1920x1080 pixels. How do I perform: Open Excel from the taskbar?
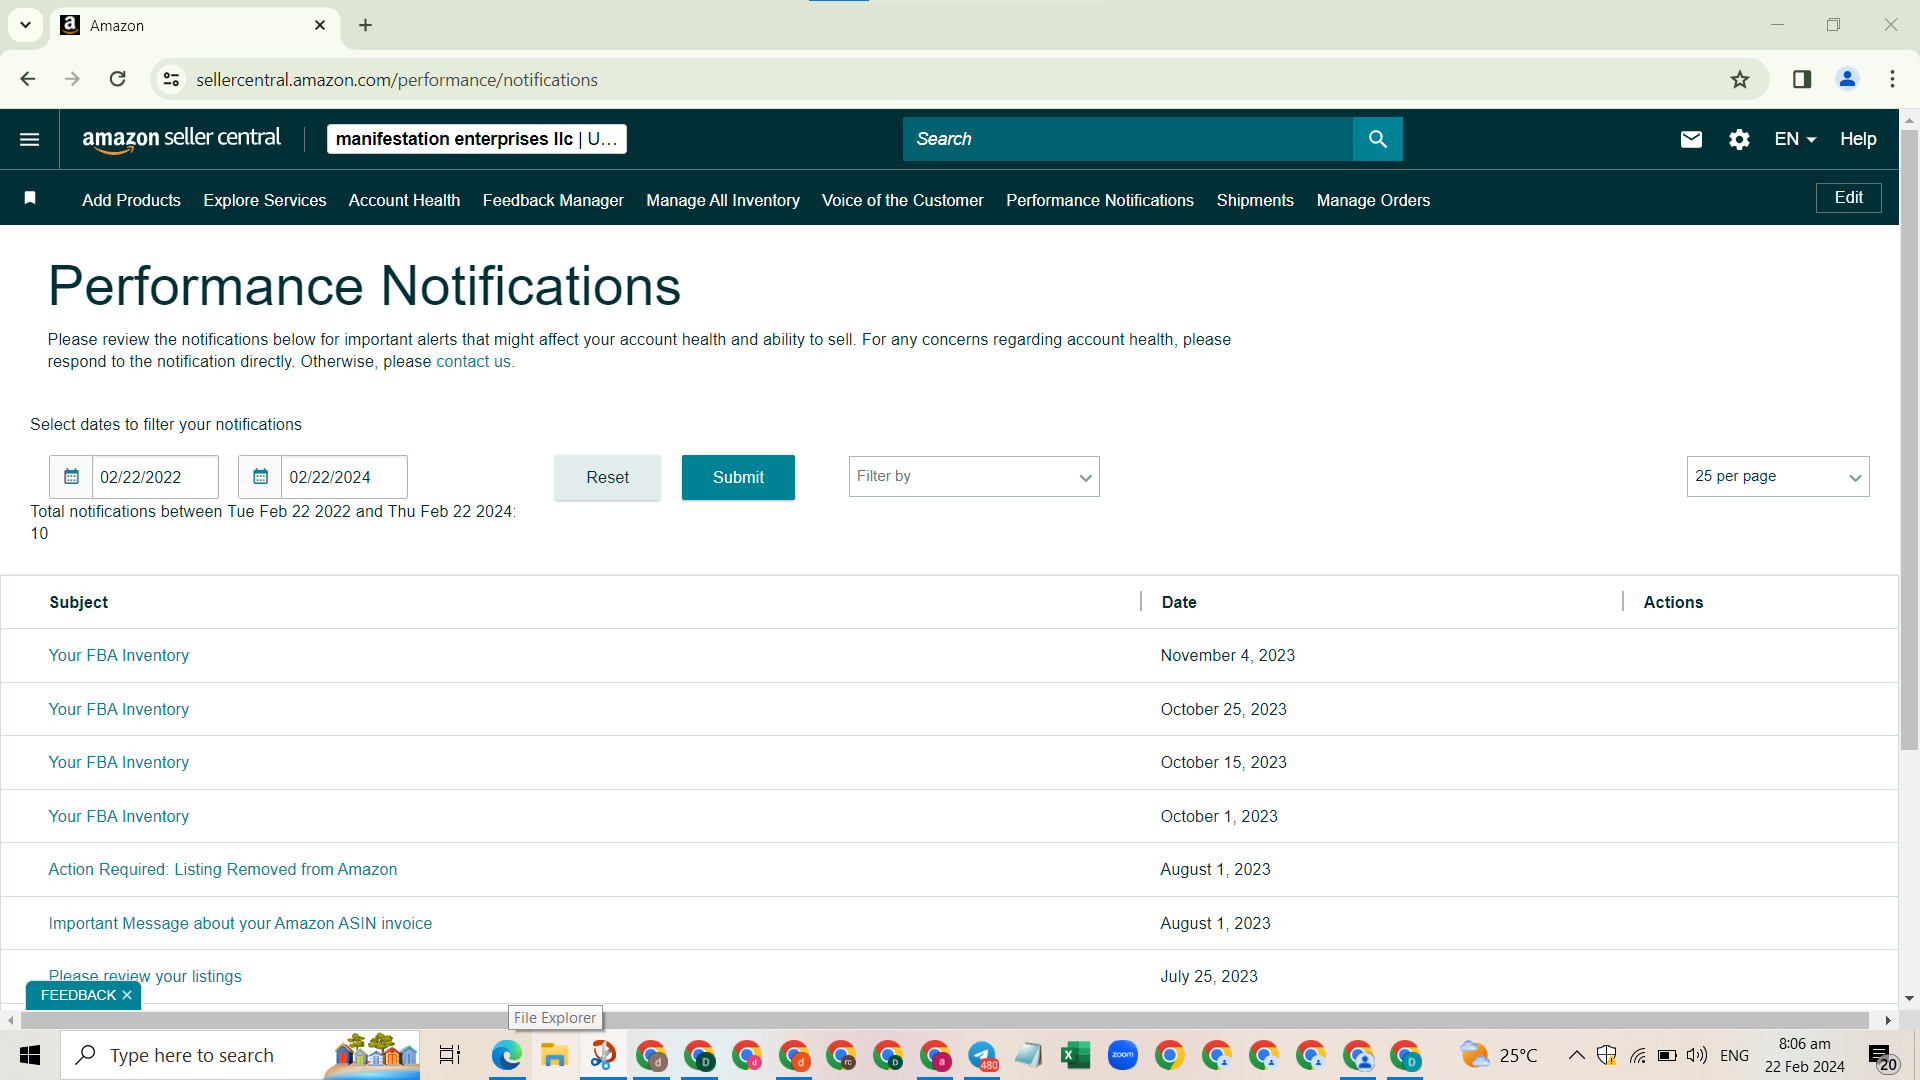[x=1075, y=1055]
